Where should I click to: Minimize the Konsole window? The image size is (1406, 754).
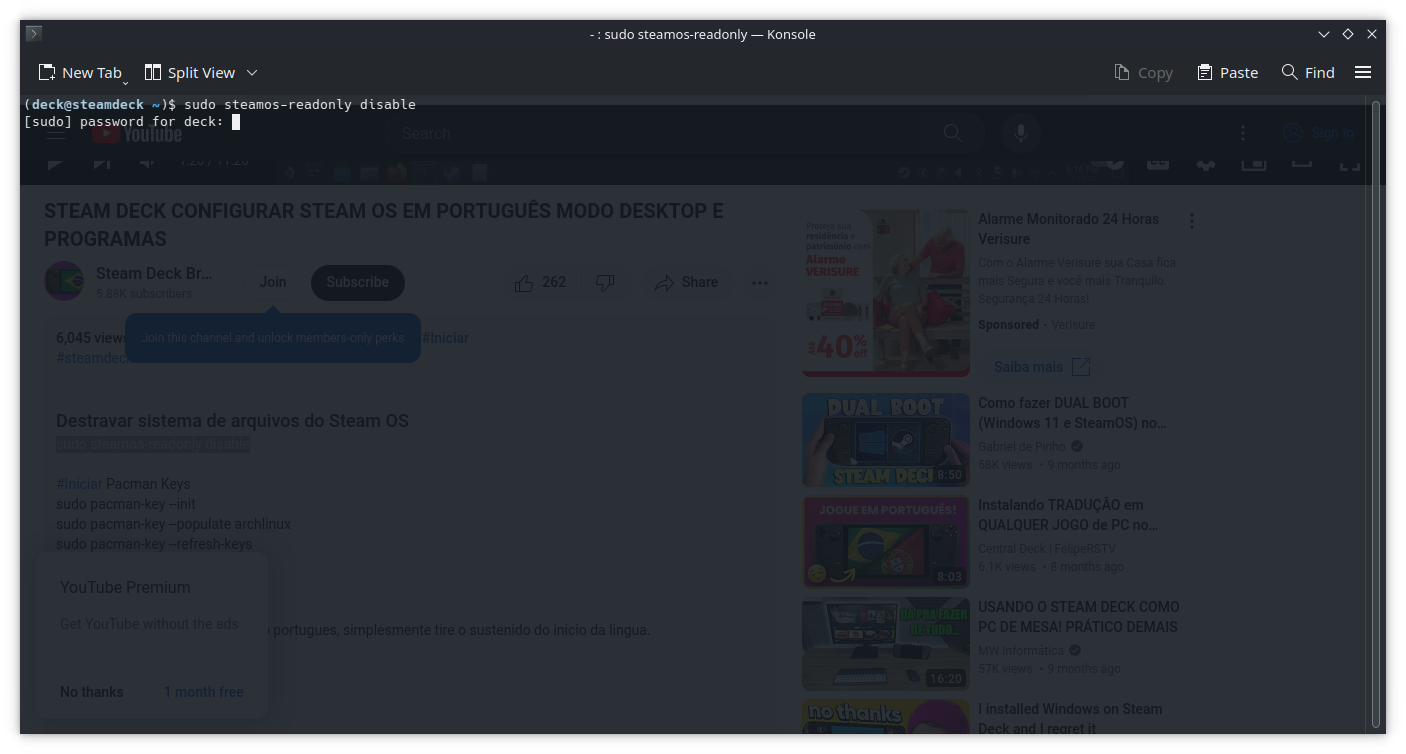point(1324,34)
